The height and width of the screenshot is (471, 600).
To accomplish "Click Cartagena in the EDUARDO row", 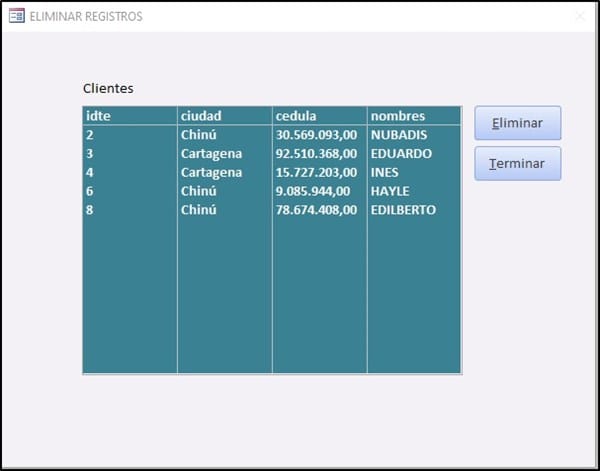I will tap(212, 154).
